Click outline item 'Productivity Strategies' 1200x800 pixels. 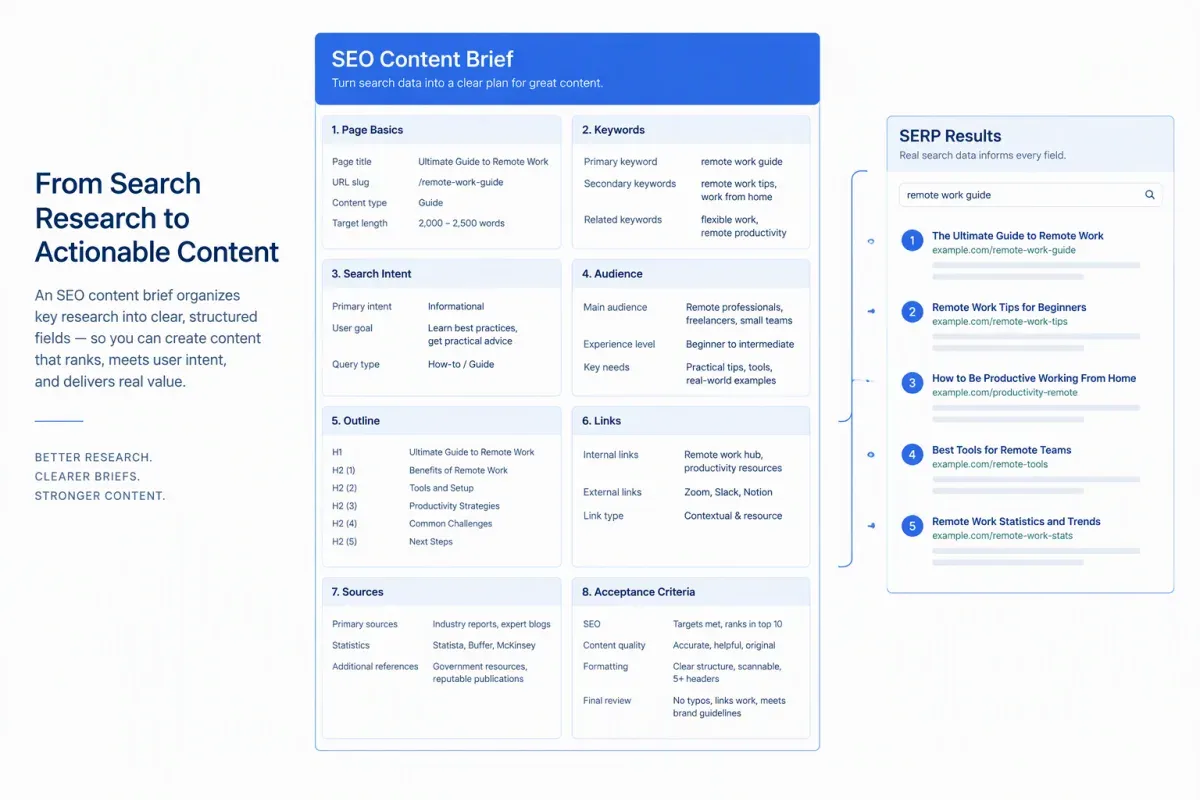point(454,506)
